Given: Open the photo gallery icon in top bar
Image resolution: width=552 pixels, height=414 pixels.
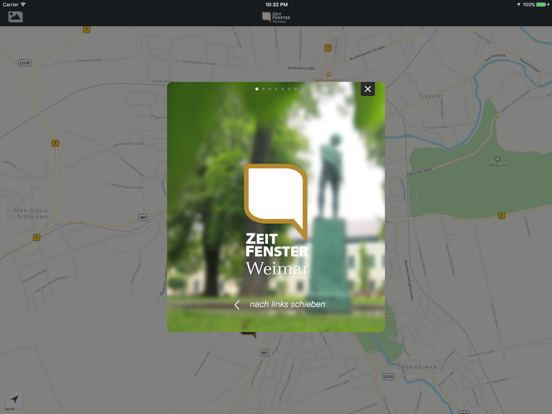Looking at the screenshot, I should (x=15, y=17).
